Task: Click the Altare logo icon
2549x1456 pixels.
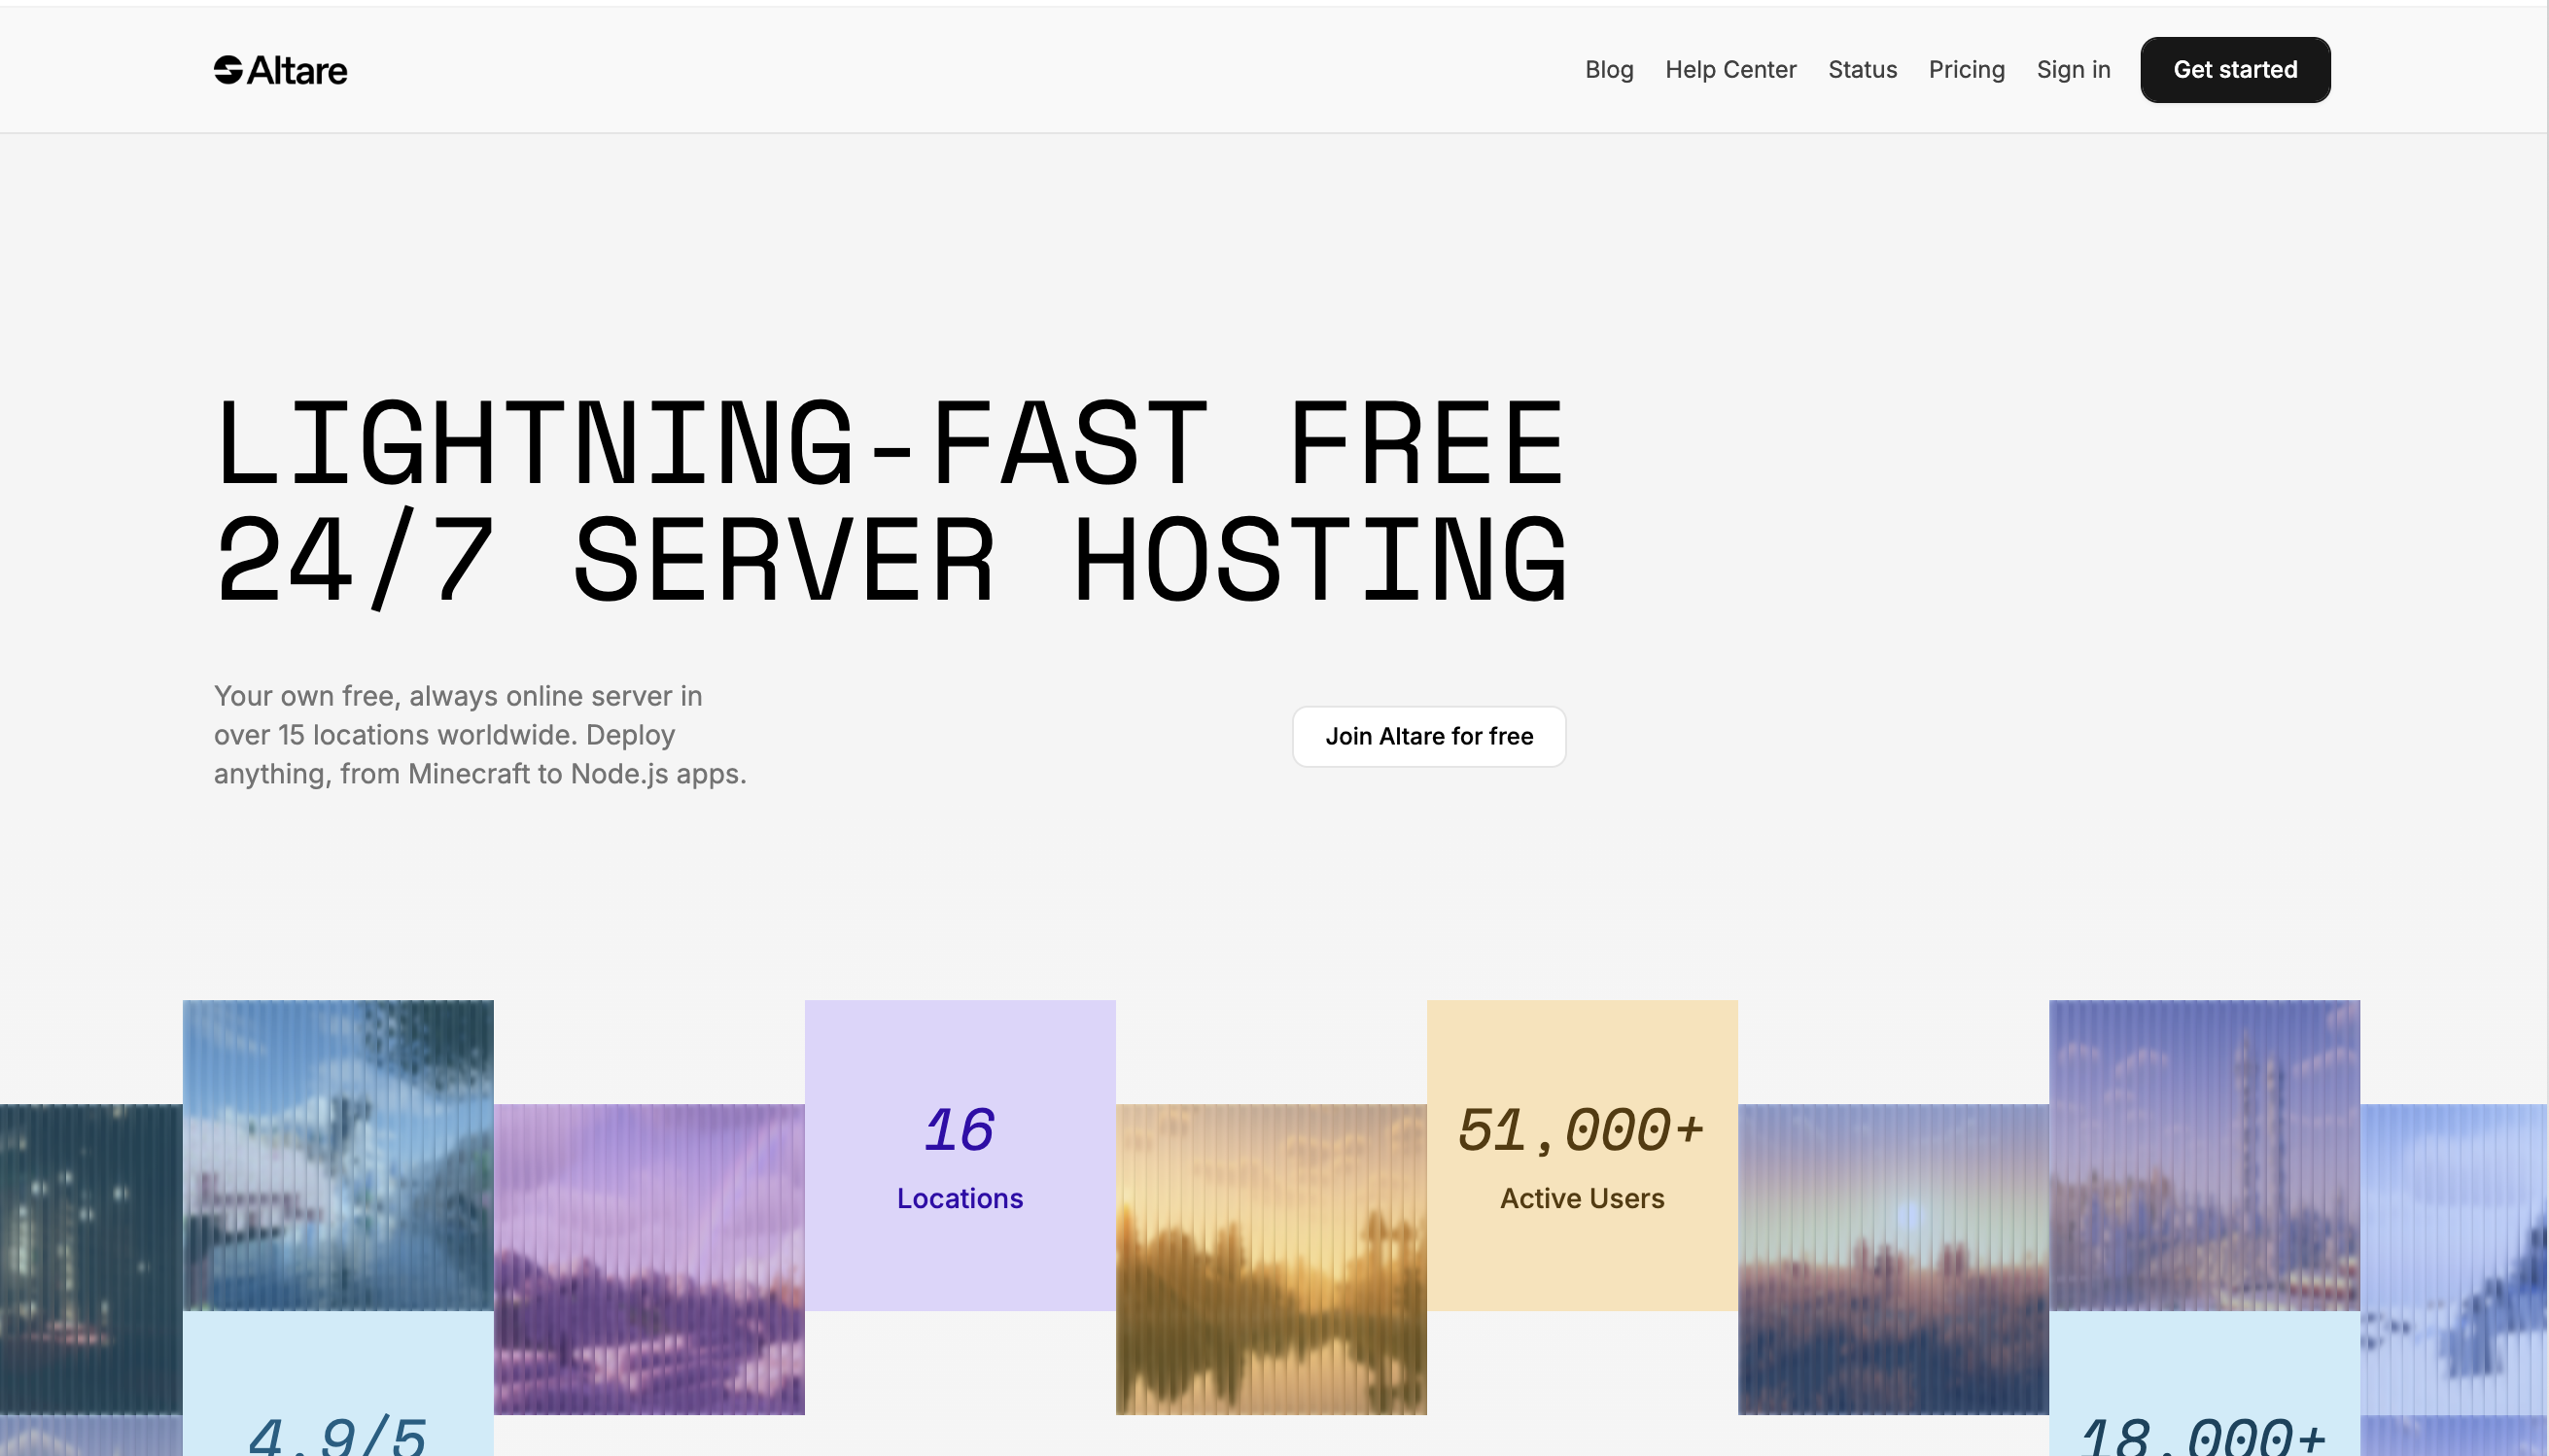Action: 228,70
